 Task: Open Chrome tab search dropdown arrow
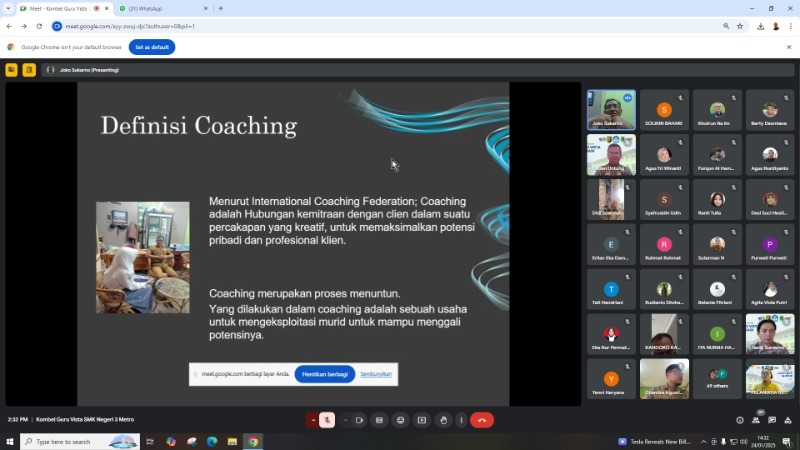[x=8, y=8]
